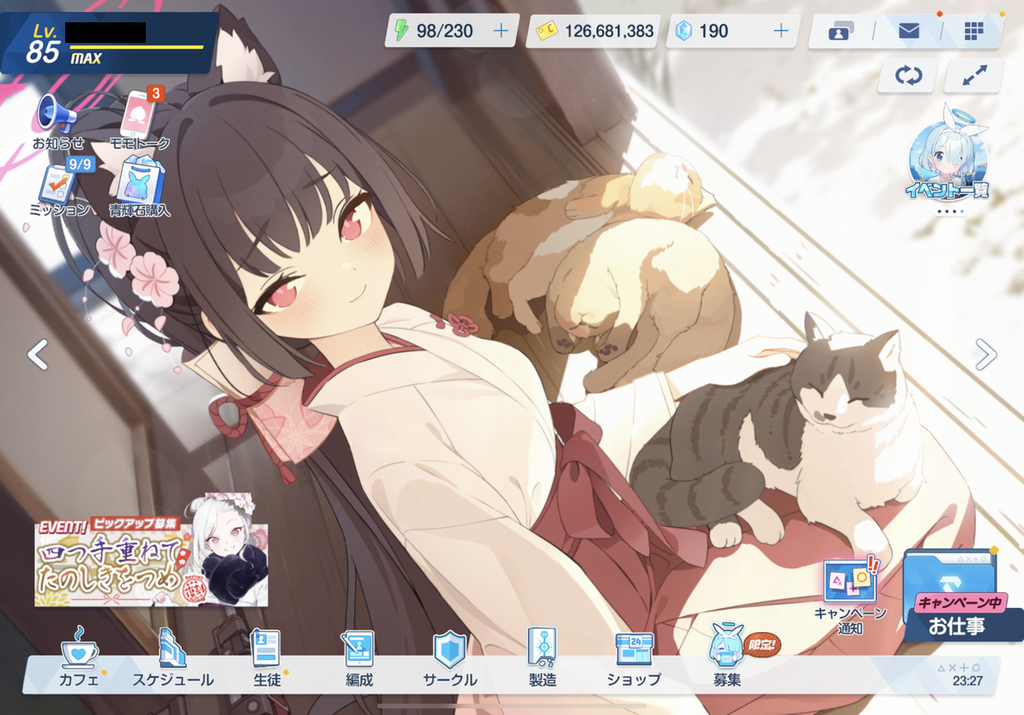The height and width of the screenshot is (715, 1024).
Task: Tap the MAX experience bar
Action: pos(136,48)
